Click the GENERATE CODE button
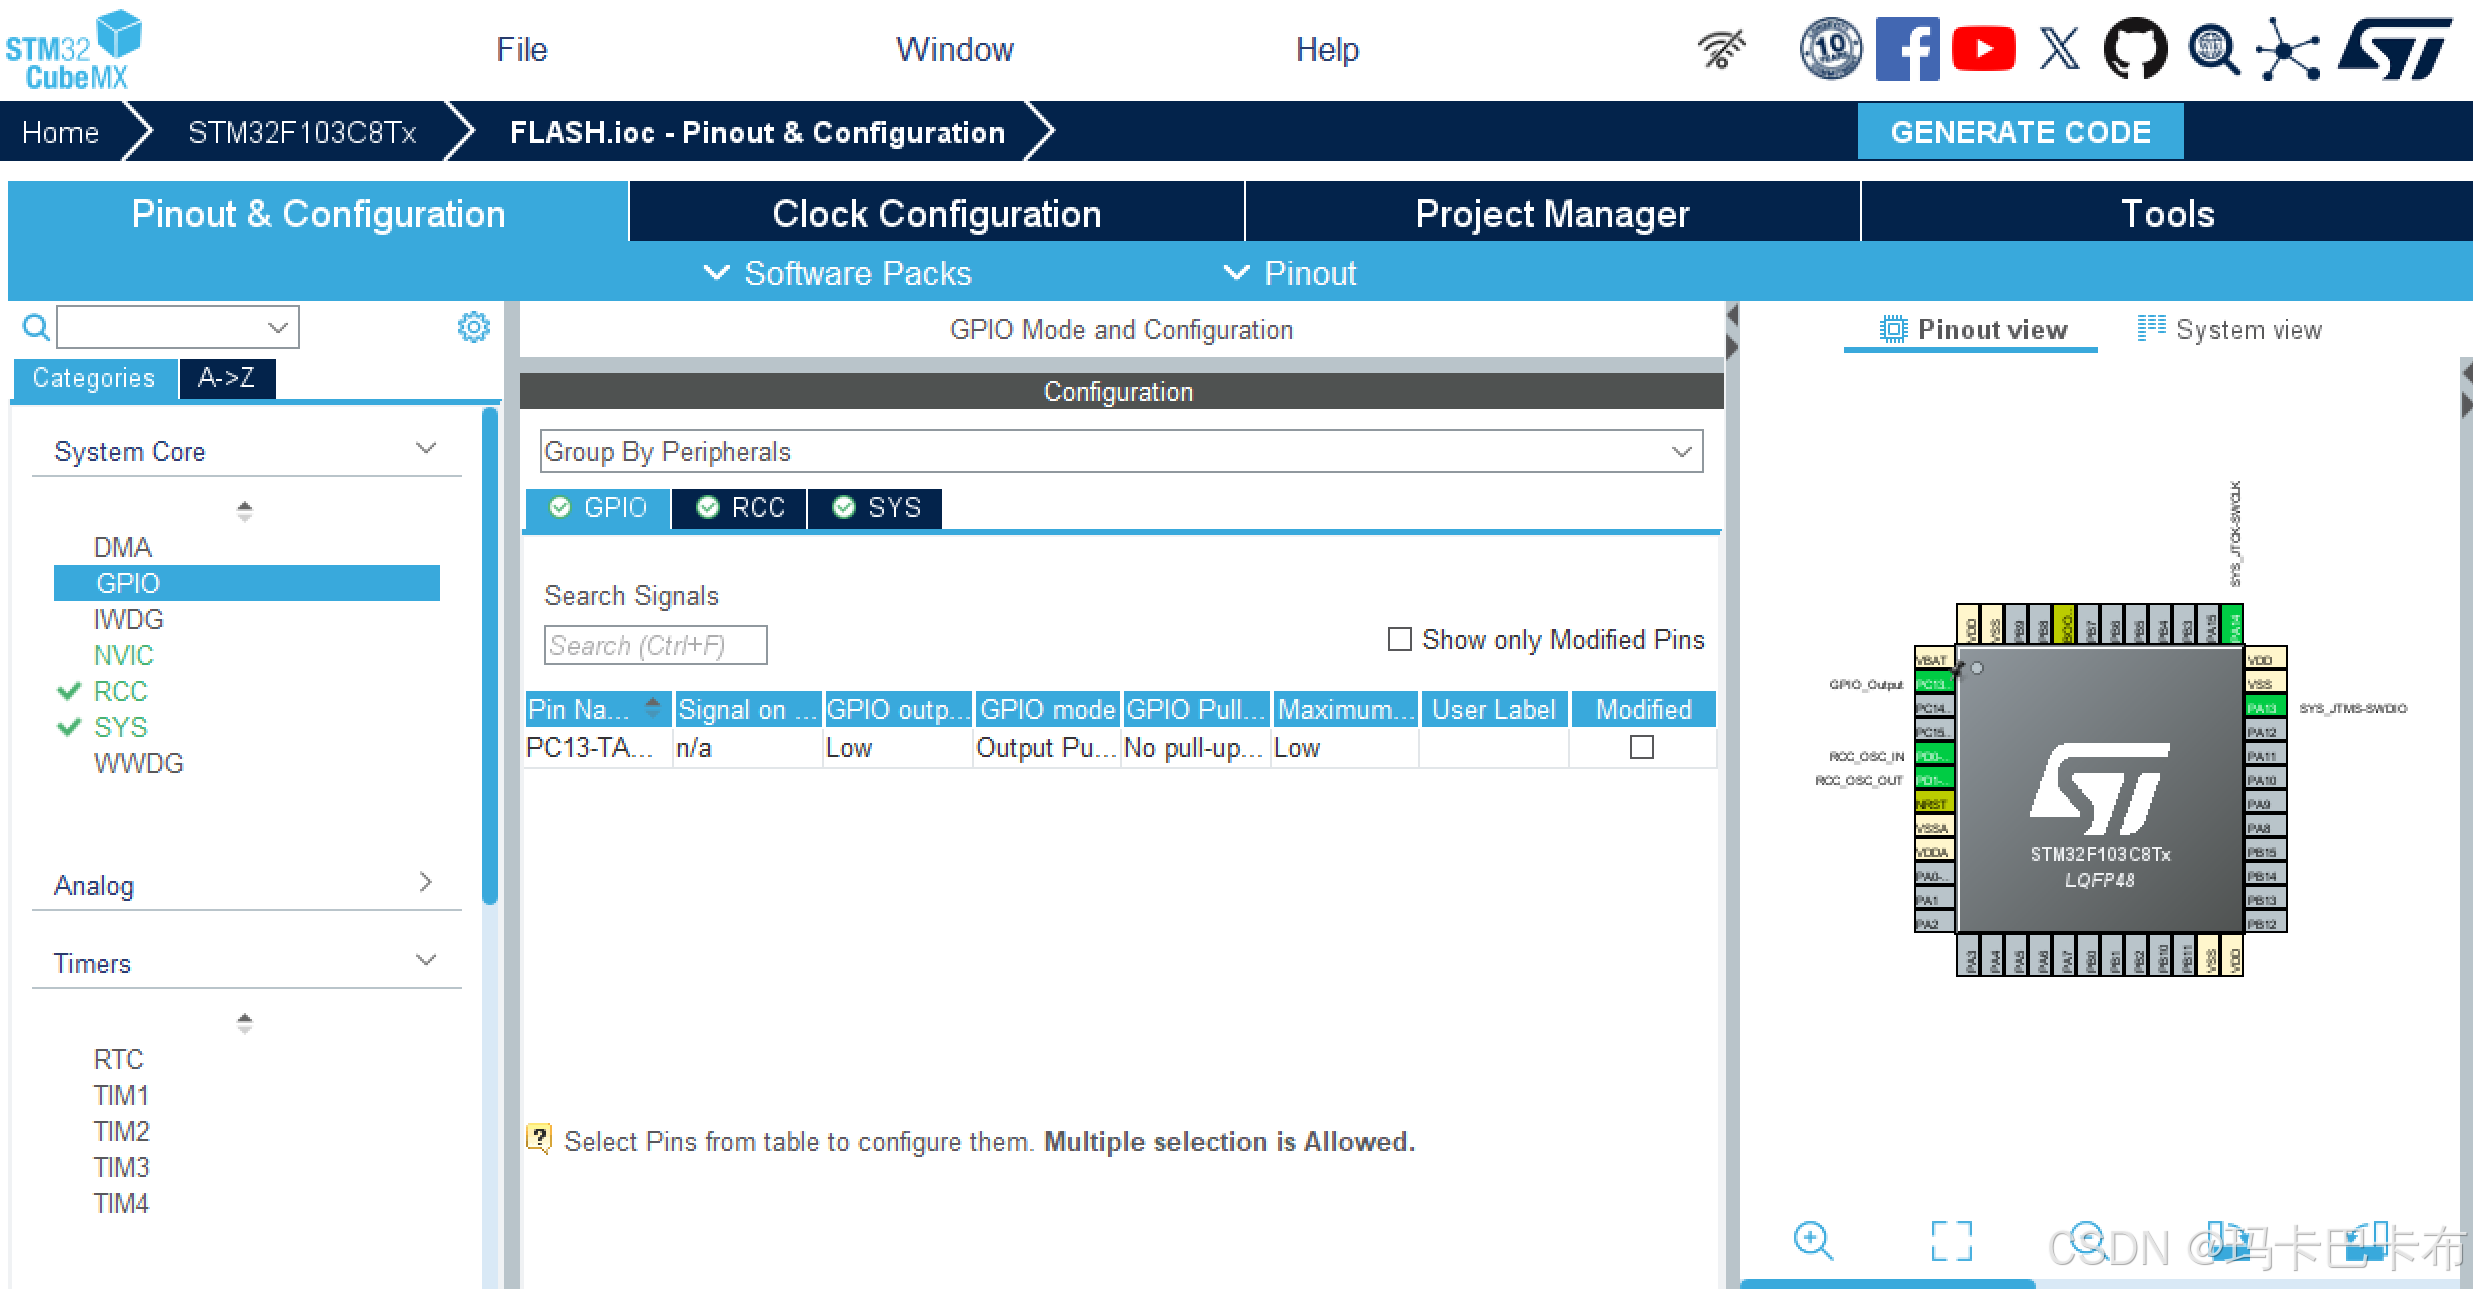 [x=2019, y=131]
